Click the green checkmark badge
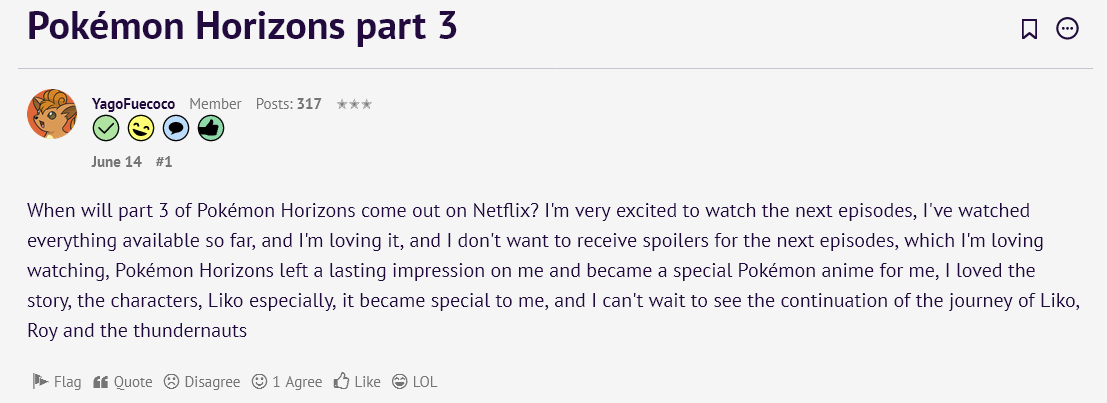The height and width of the screenshot is (403, 1107). click(106, 128)
